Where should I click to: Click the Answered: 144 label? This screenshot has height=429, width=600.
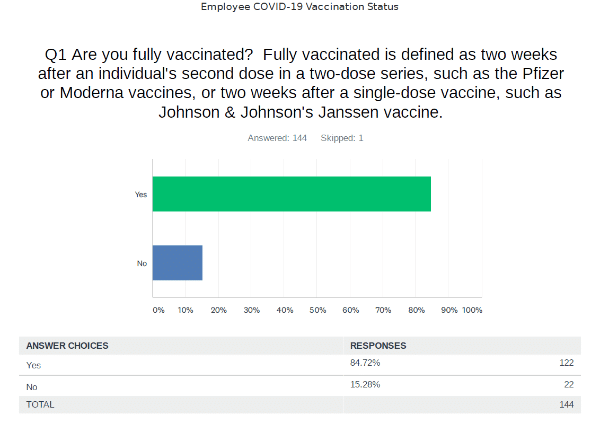coord(277,138)
